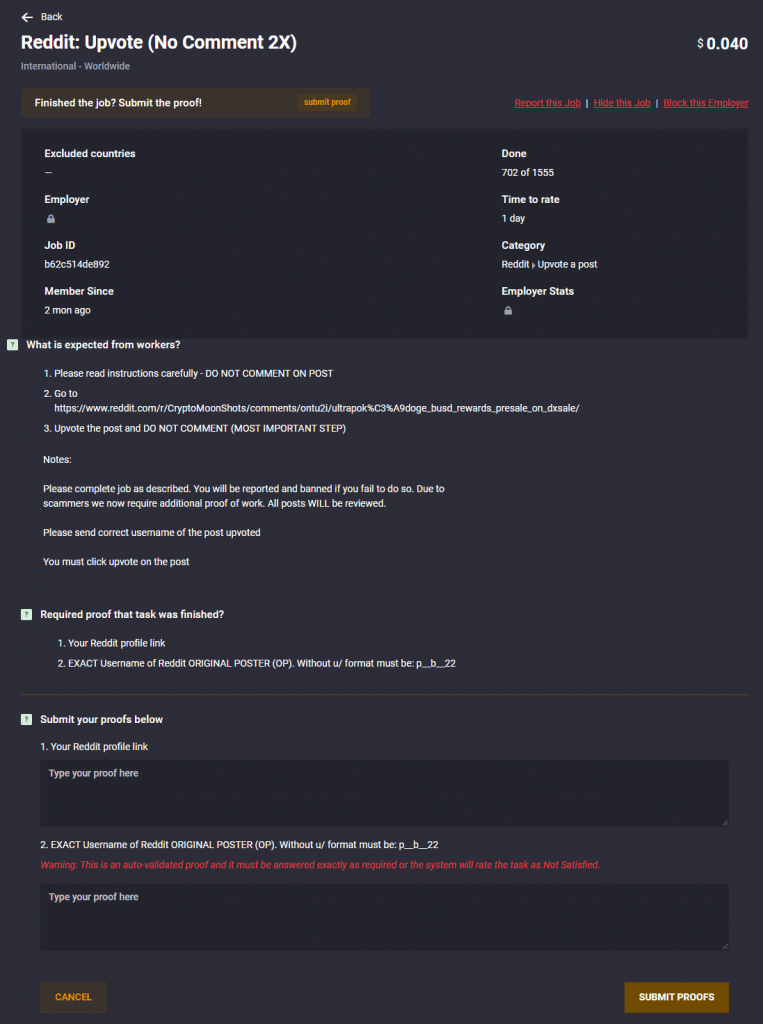This screenshot has height=1024, width=763.
Task: Focus the Reddit profile link proof field
Action: click(385, 793)
